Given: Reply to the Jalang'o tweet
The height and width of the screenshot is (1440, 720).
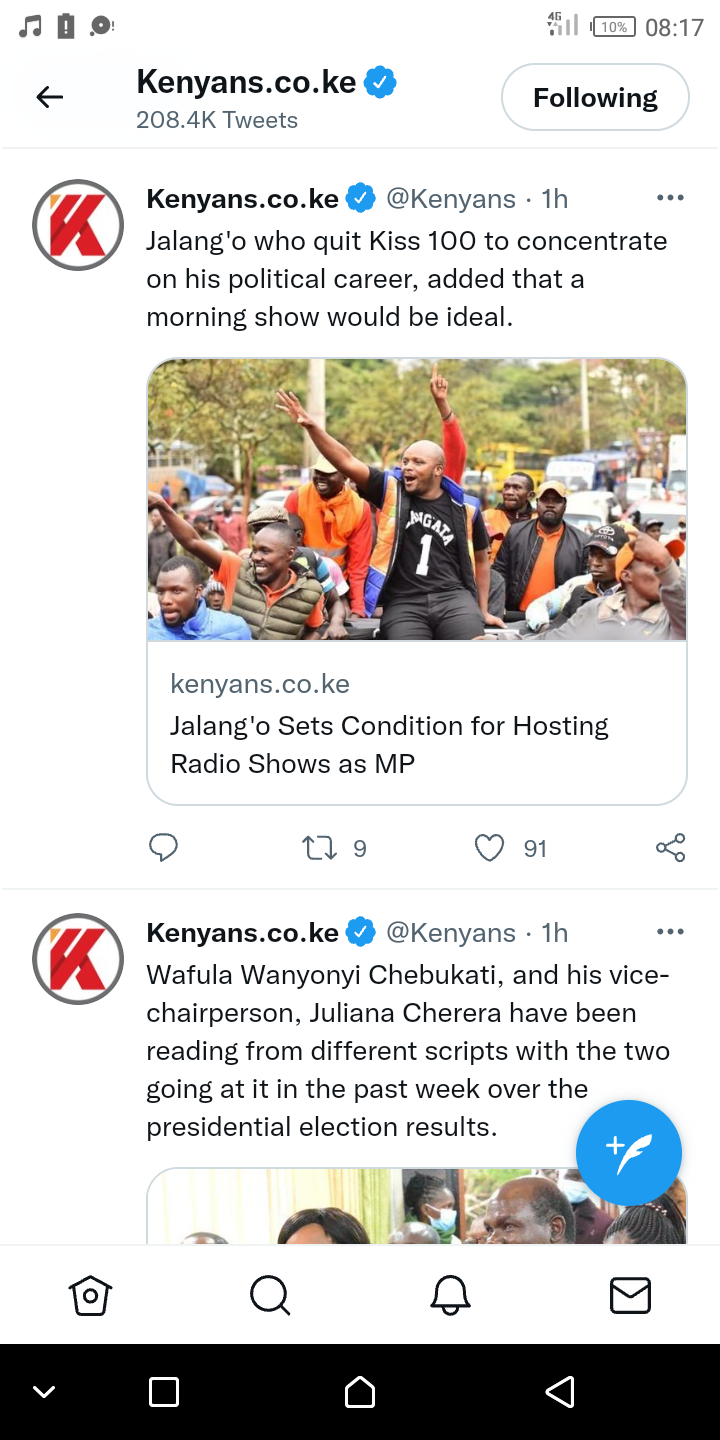Looking at the screenshot, I should pos(163,848).
